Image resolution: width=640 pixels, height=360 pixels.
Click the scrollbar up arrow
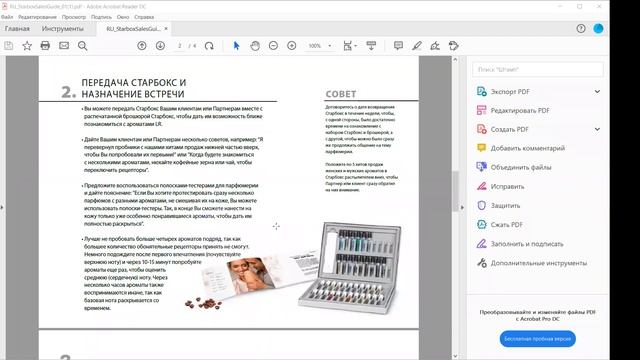[x=456, y=60]
